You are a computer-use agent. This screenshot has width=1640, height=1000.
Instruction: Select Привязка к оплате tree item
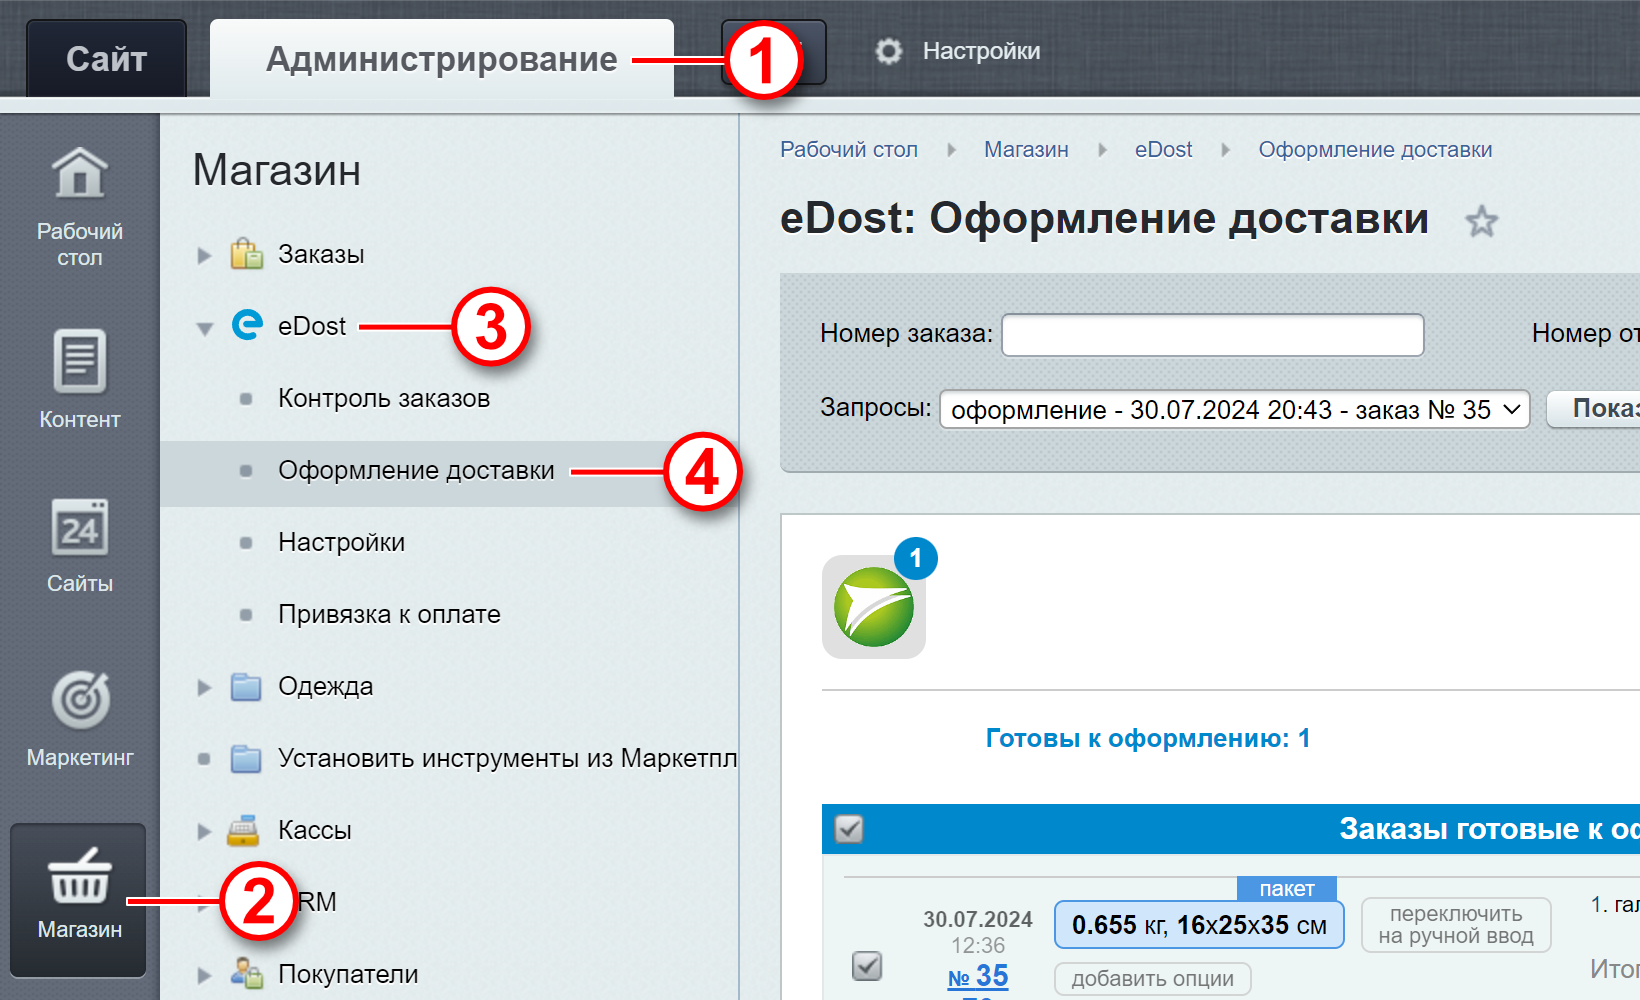(389, 614)
